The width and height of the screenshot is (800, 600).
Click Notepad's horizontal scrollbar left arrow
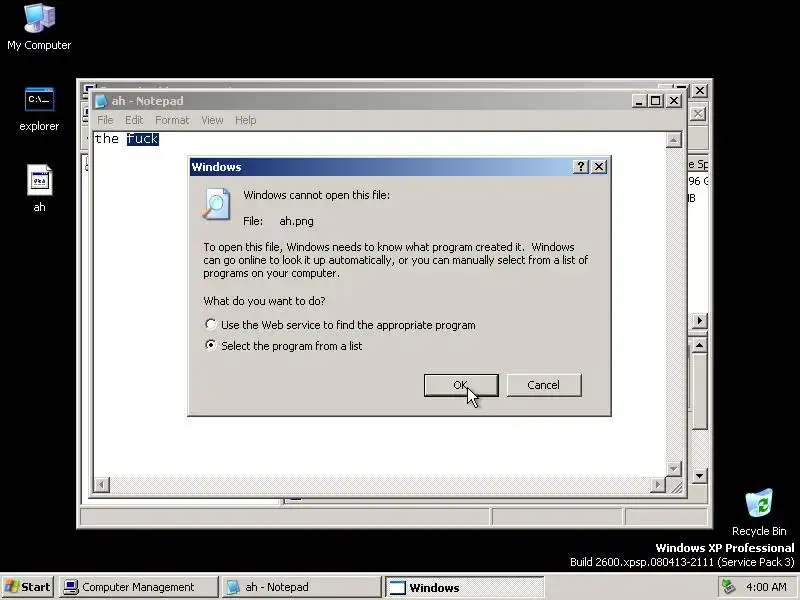tap(102, 484)
